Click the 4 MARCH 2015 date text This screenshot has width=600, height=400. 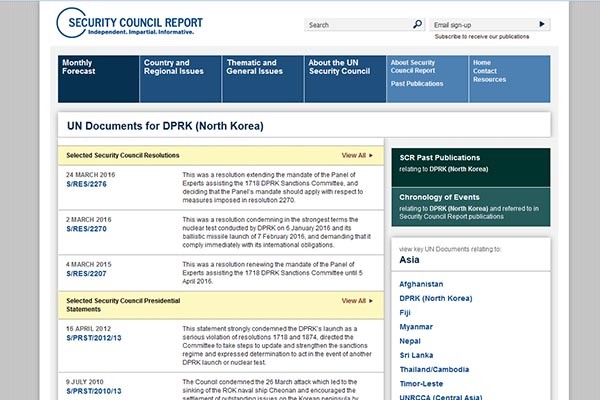coord(89,264)
